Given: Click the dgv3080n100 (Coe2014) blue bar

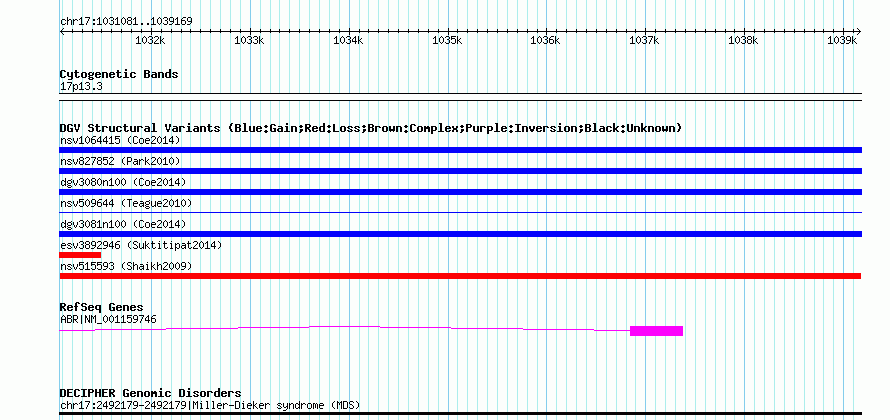Looking at the screenshot, I should [x=460, y=192].
